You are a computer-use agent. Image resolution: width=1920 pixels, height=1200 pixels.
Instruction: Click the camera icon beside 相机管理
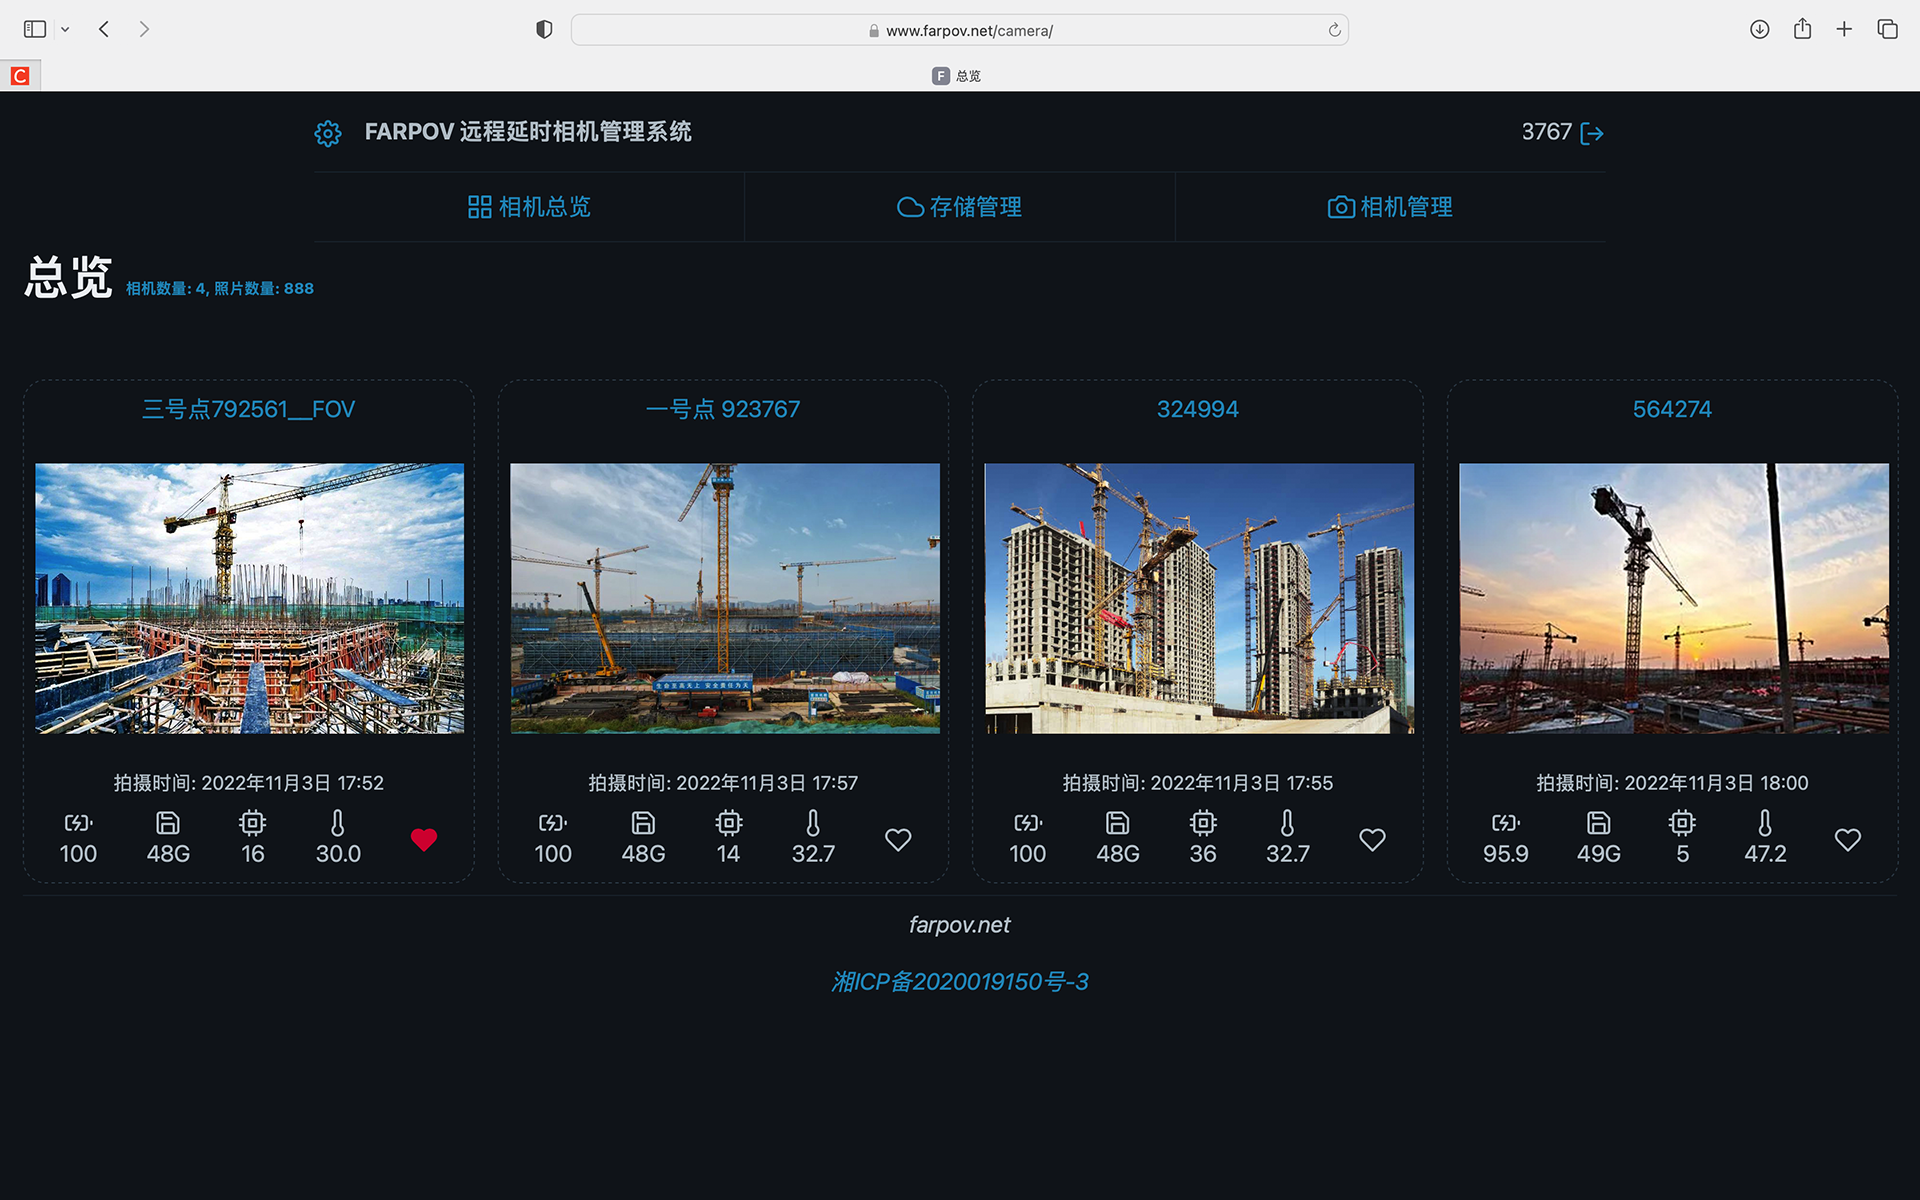pyautogui.click(x=1340, y=207)
